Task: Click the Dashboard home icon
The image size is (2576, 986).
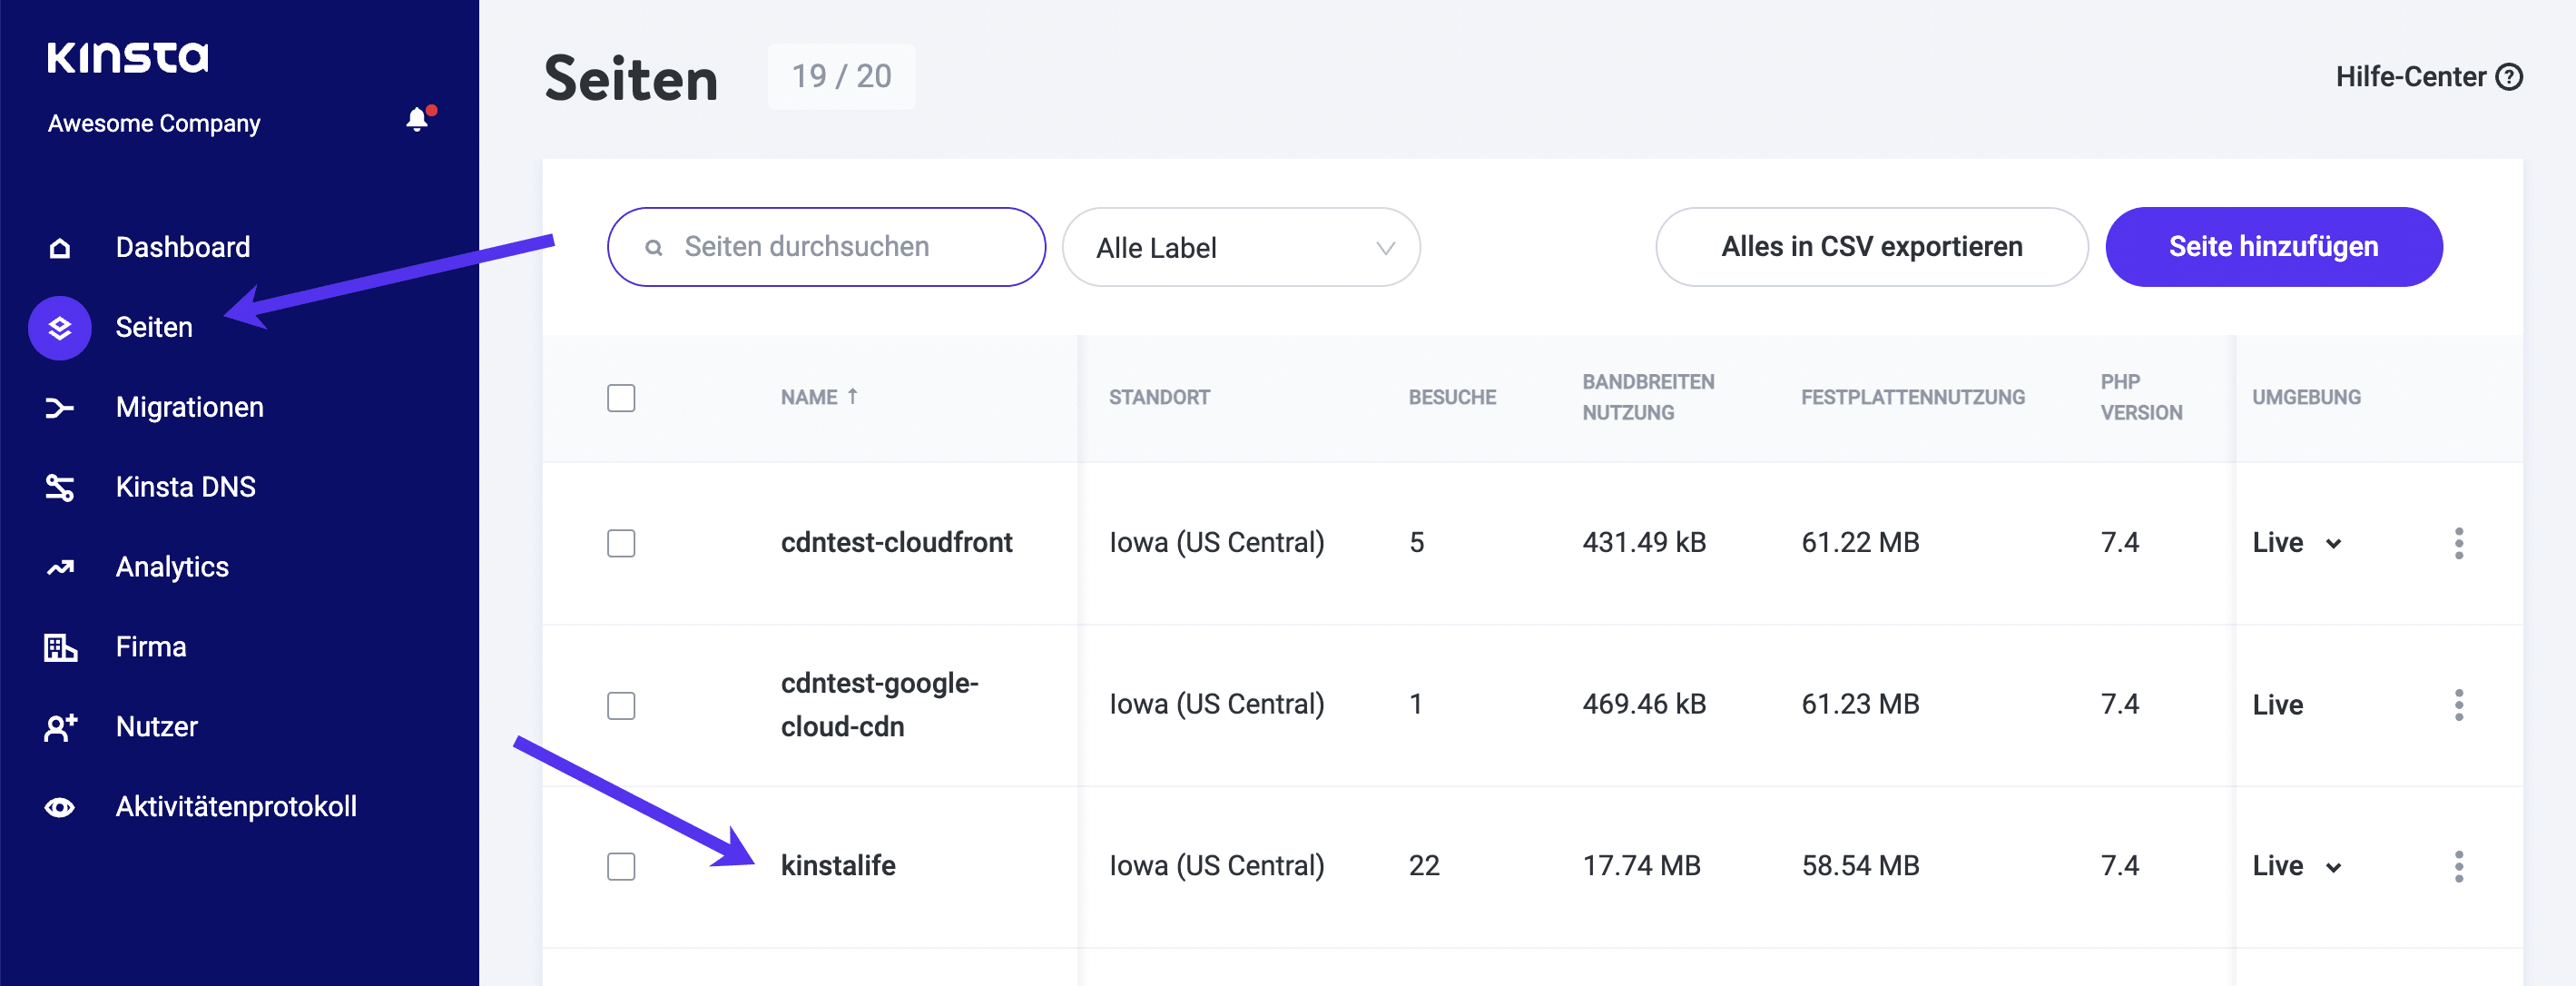Action: click(x=60, y=248)
